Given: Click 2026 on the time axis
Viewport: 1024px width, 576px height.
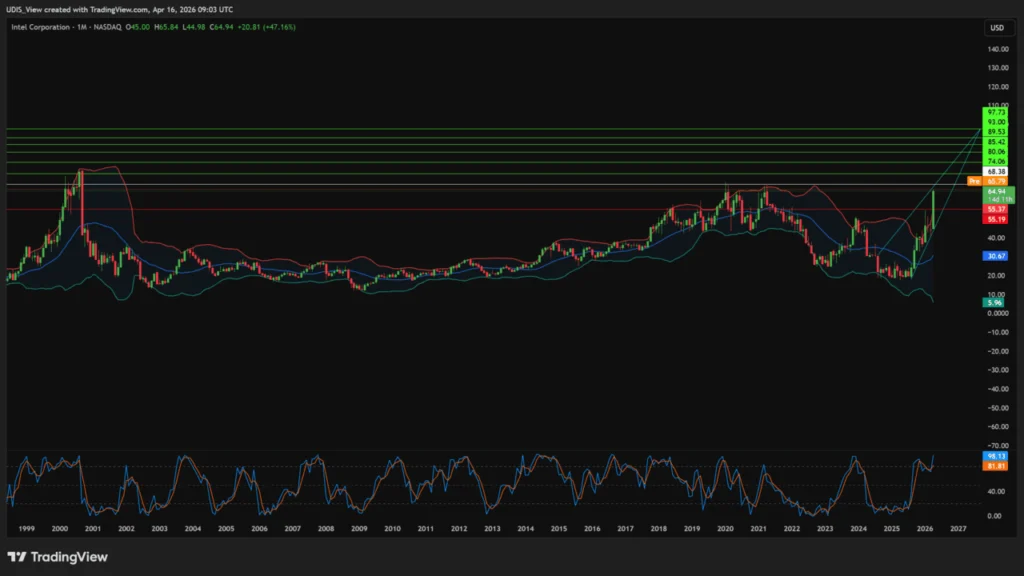Looking at the screenshot, I should (925, 528).
